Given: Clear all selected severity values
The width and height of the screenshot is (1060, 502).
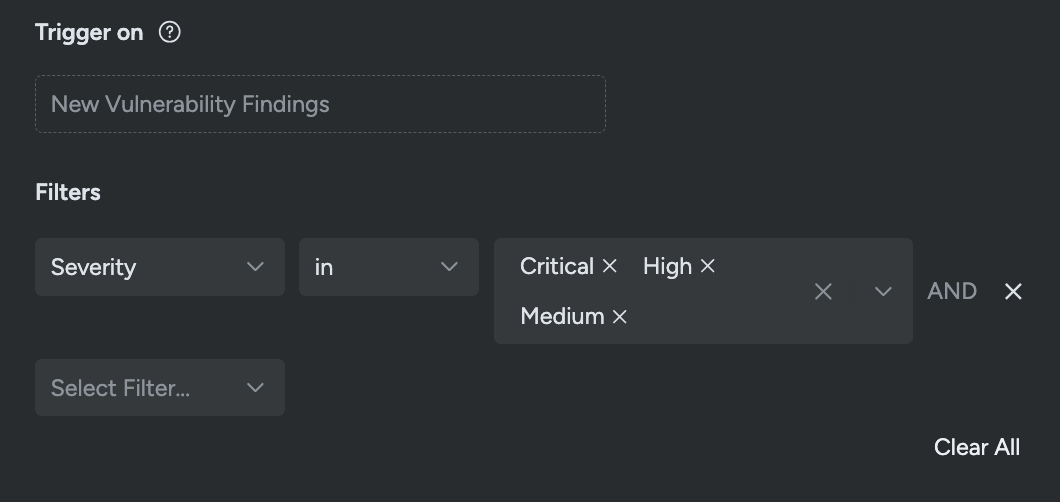Looking at the screenshot, I should [x=823, y=291].
